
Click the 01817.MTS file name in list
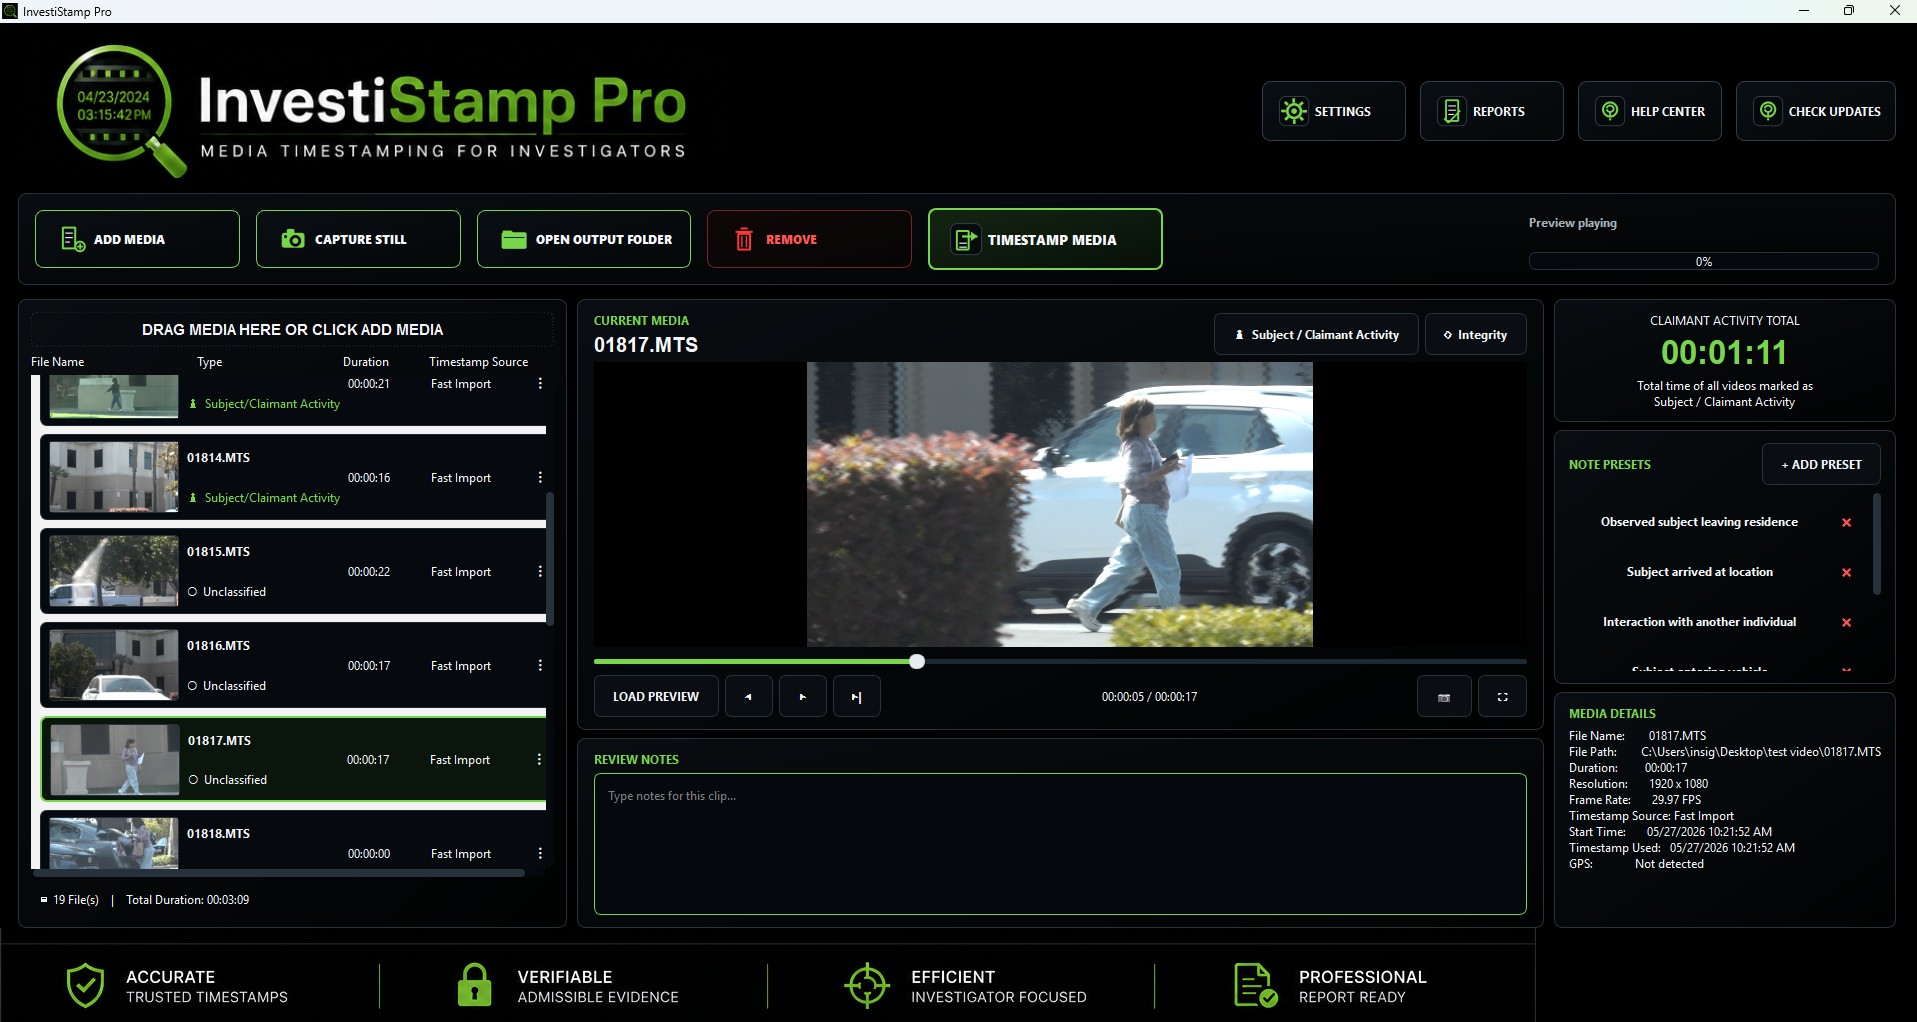point(220,741)
